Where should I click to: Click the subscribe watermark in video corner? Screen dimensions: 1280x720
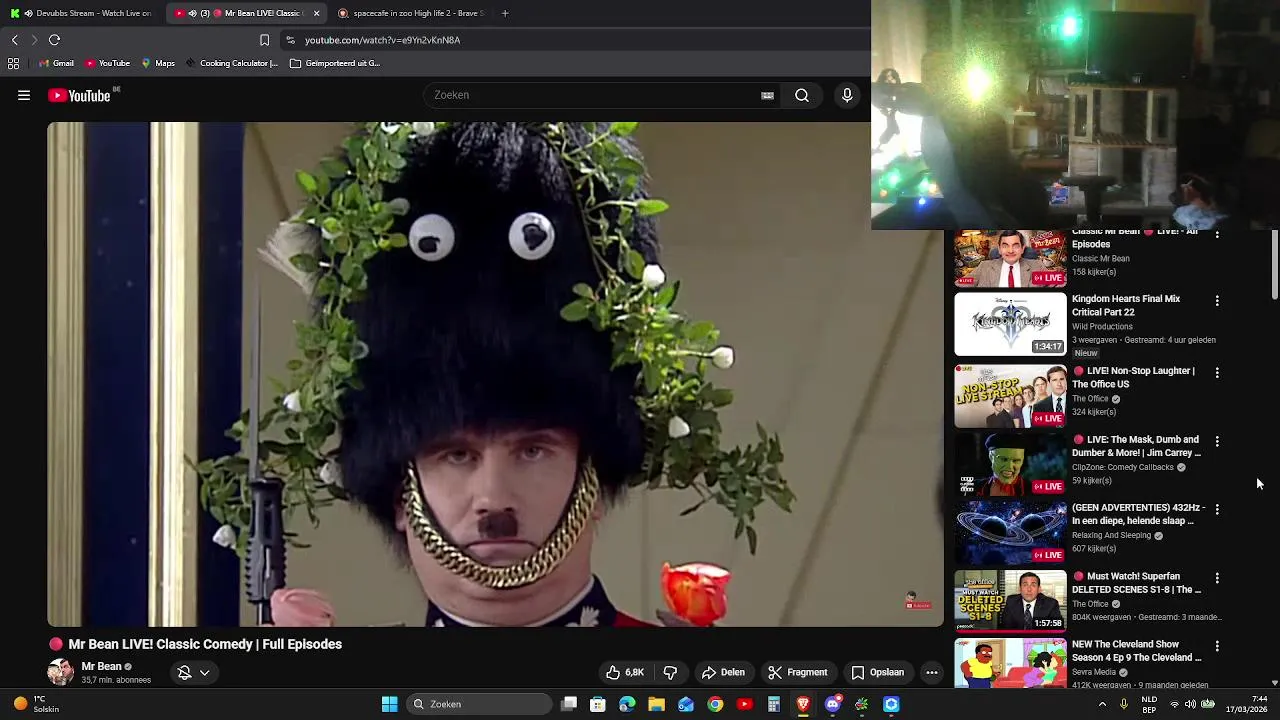[x=916, y=600]
